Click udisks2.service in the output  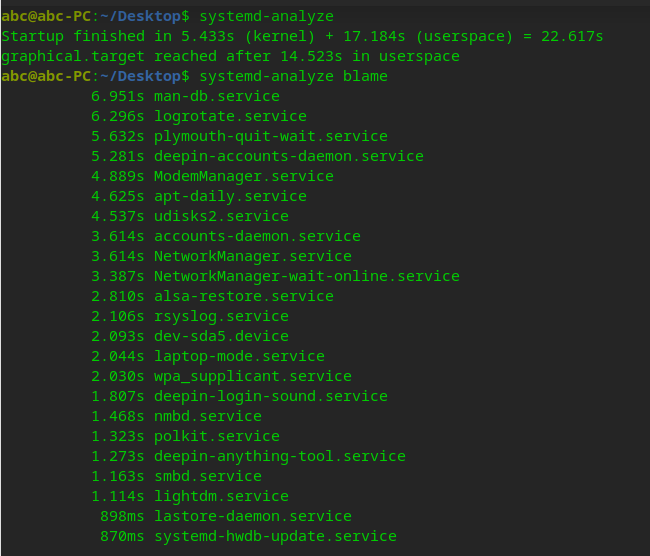click(221, 216)
